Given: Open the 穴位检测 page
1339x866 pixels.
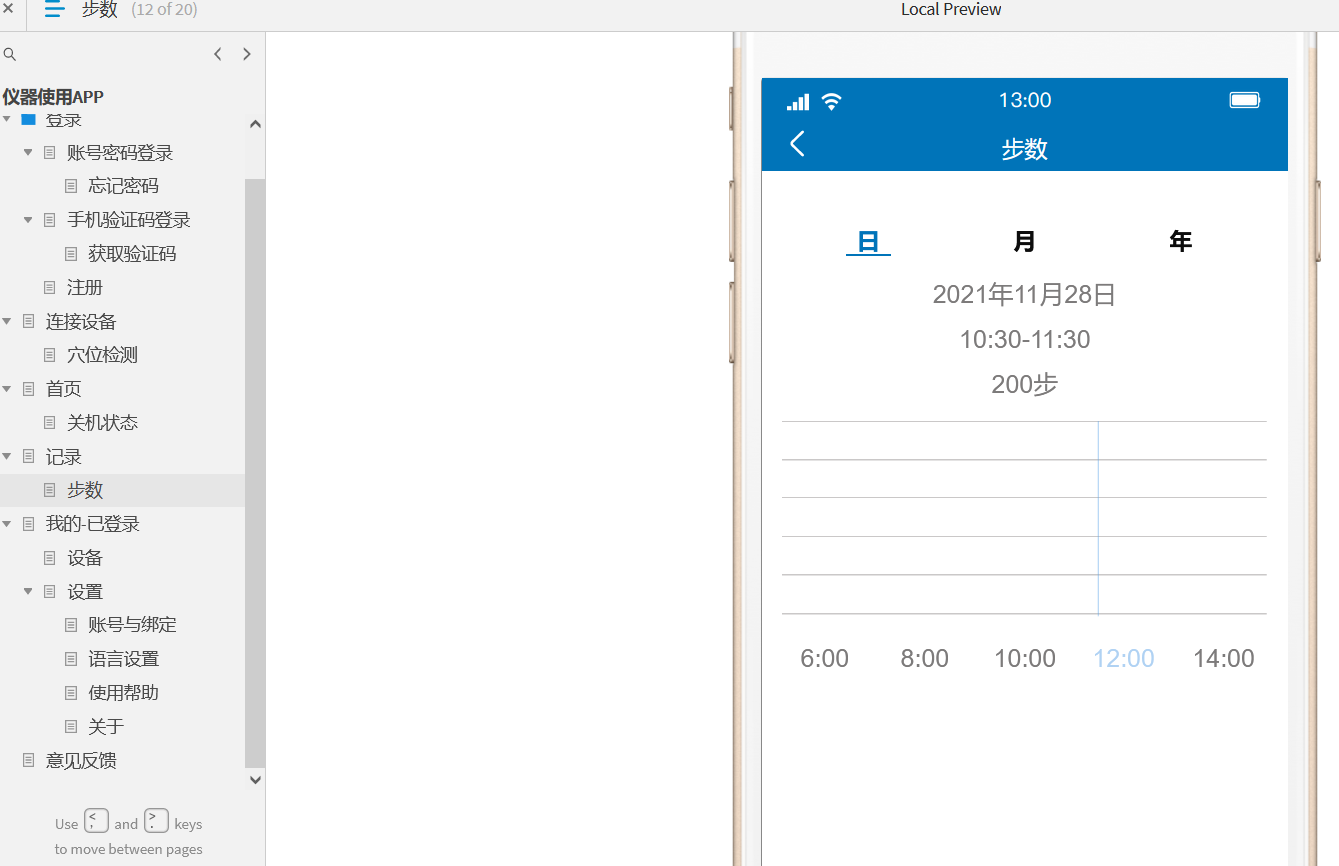Looking at the screenshot, I should [x=102, y=355].
